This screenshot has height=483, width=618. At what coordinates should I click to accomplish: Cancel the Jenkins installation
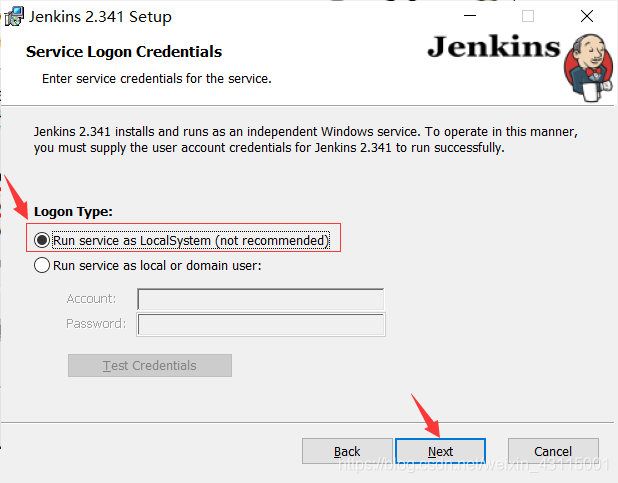[x=553, y=451]
